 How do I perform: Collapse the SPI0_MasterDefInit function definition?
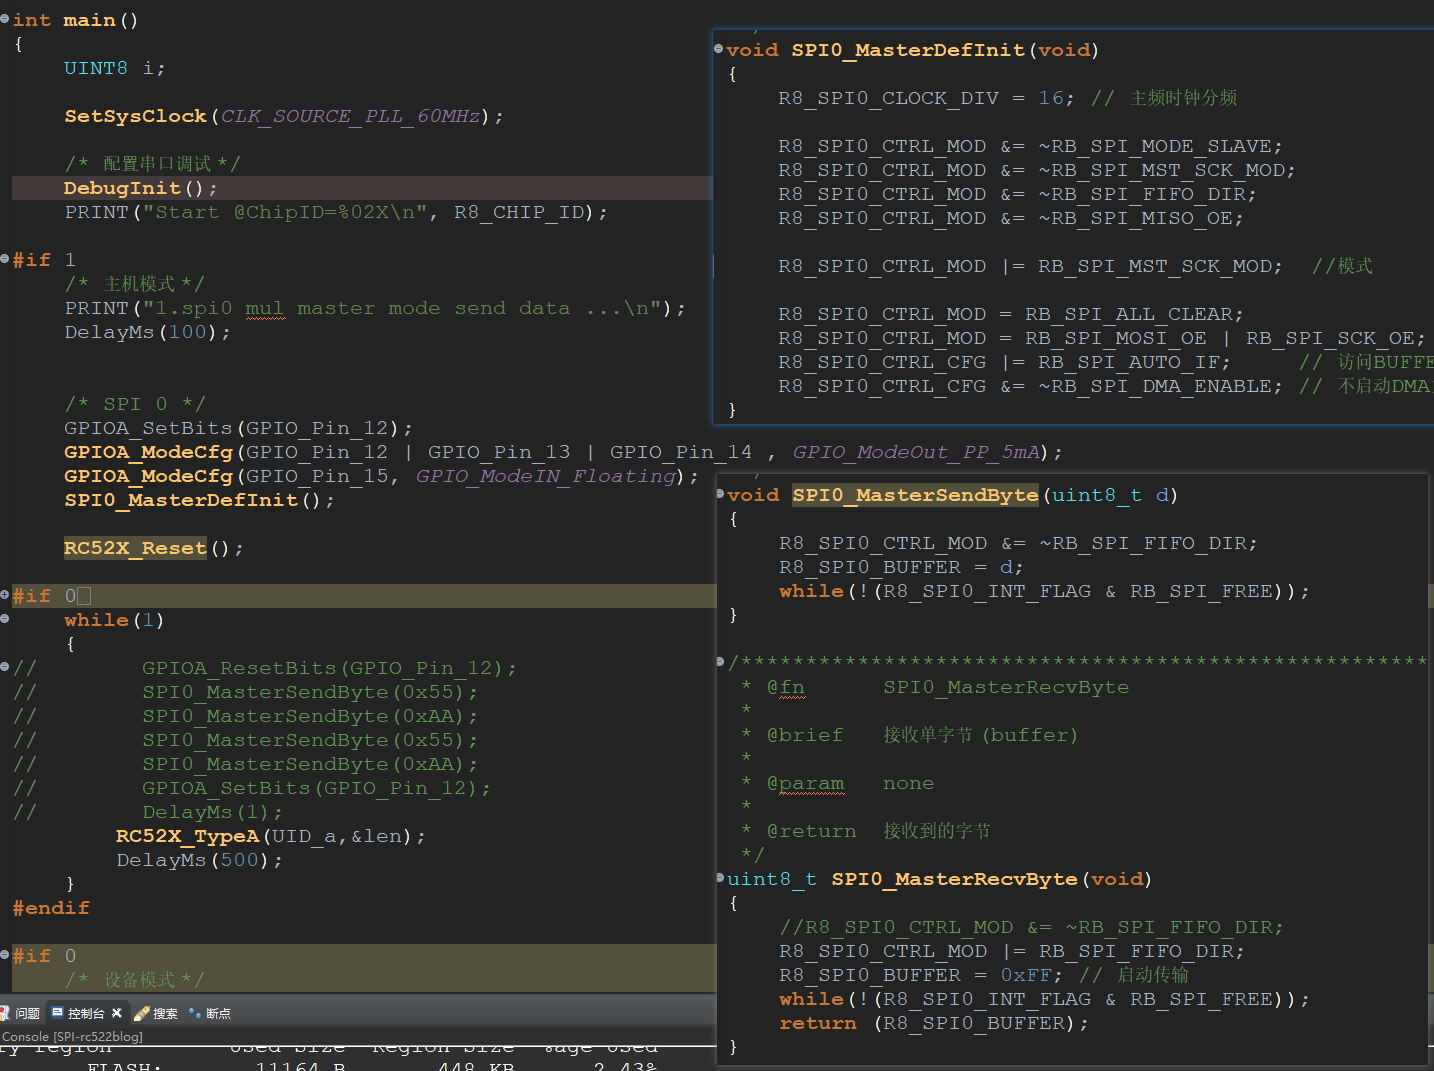[719, 49]
